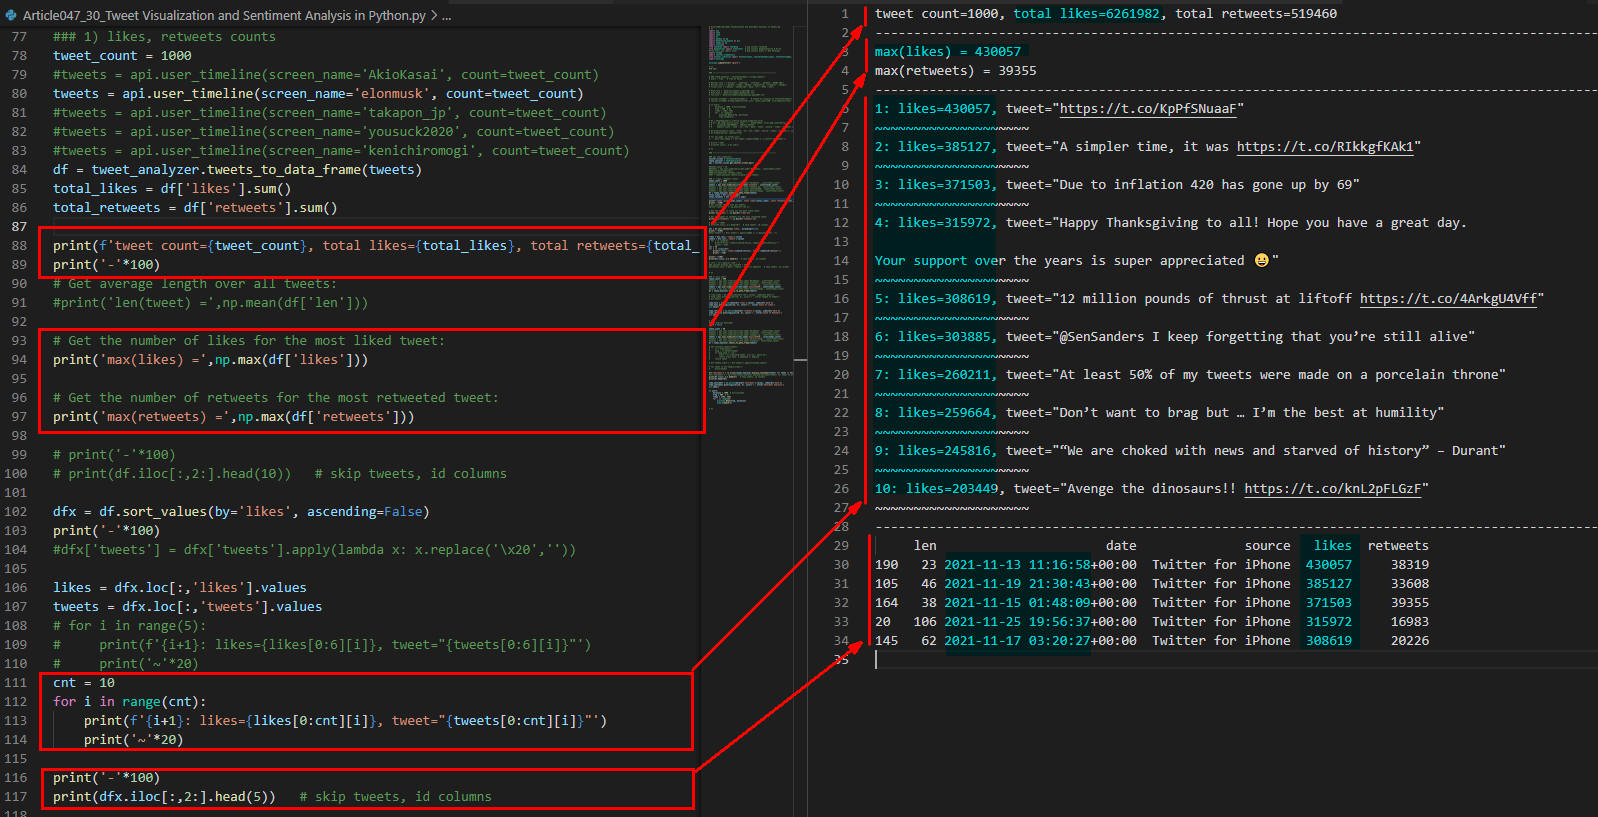This screenshot has width=1598, height=817.
Task: Click output line 'max(retweets) = 39355'
Action: 956,70
